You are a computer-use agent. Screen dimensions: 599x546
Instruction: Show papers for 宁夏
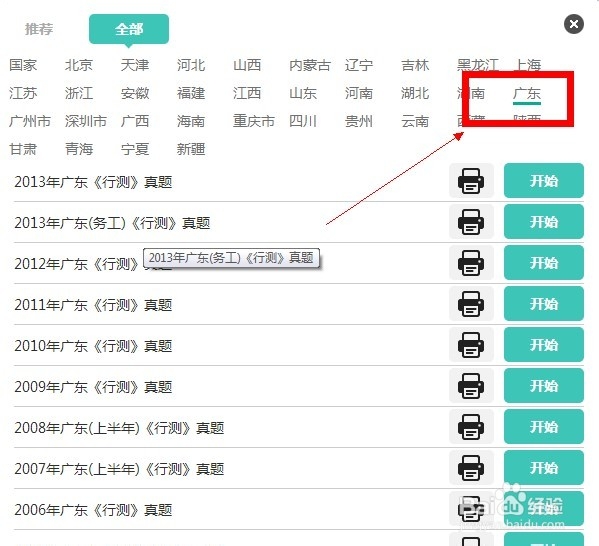click(x=135, y=149)
